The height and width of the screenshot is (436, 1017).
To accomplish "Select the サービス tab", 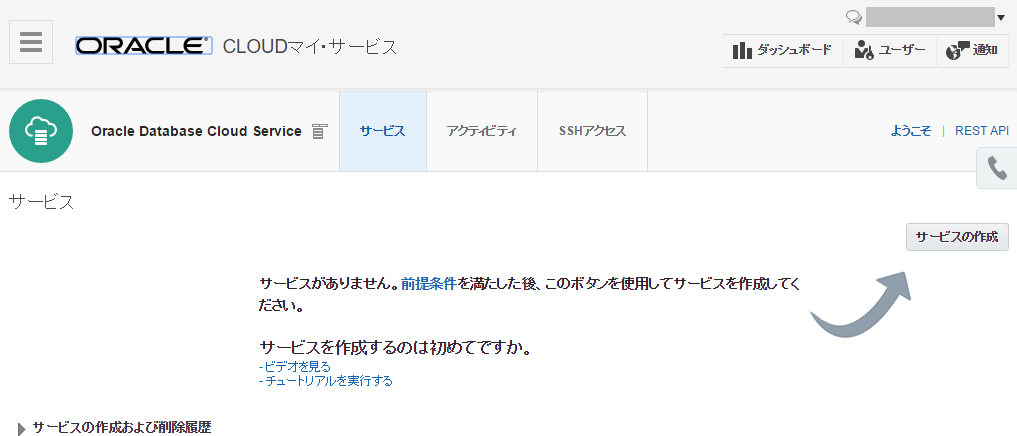I will point(383,131).
